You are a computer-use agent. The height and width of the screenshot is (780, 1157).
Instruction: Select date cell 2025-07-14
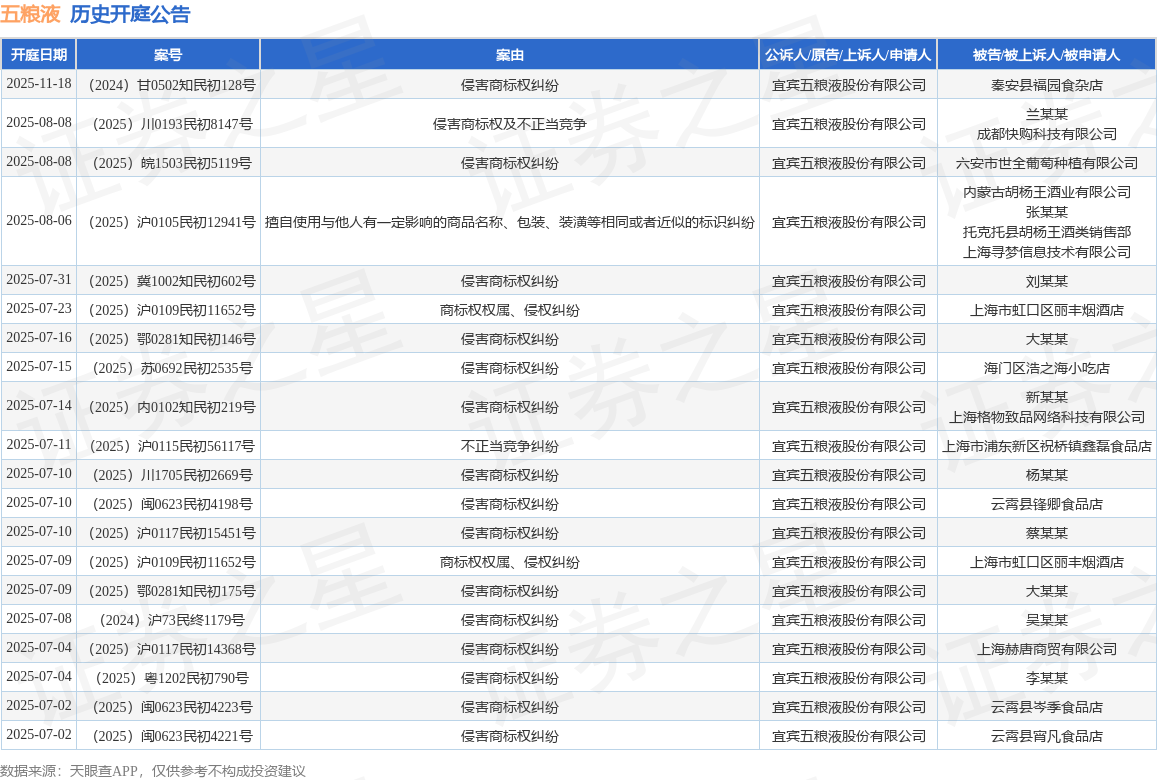point(39,406)
